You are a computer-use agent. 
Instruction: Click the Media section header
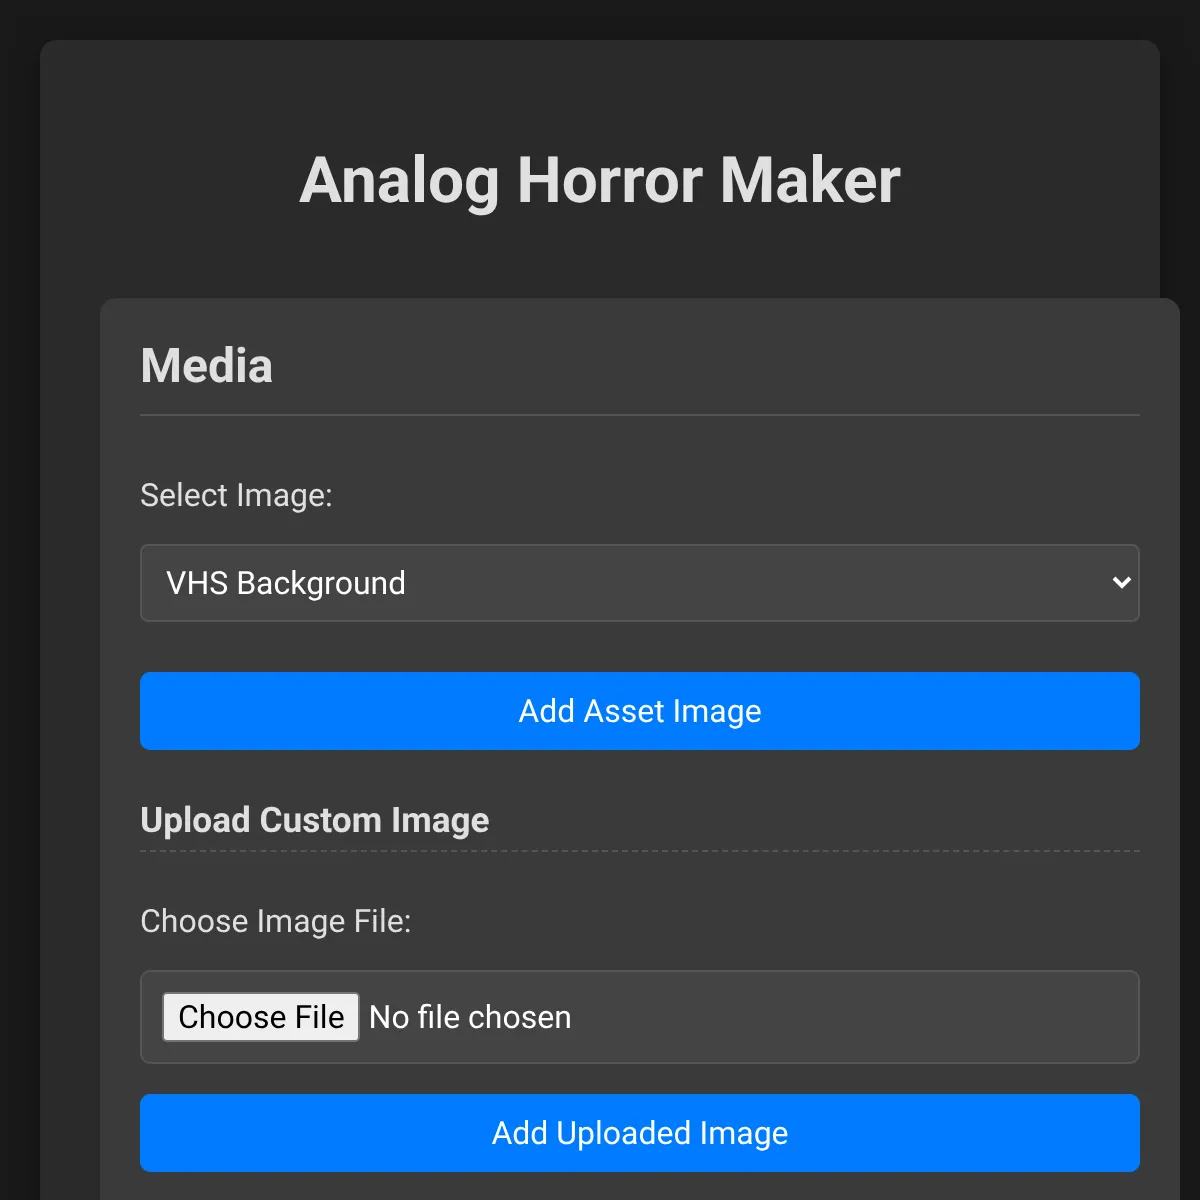pos(206,365)
